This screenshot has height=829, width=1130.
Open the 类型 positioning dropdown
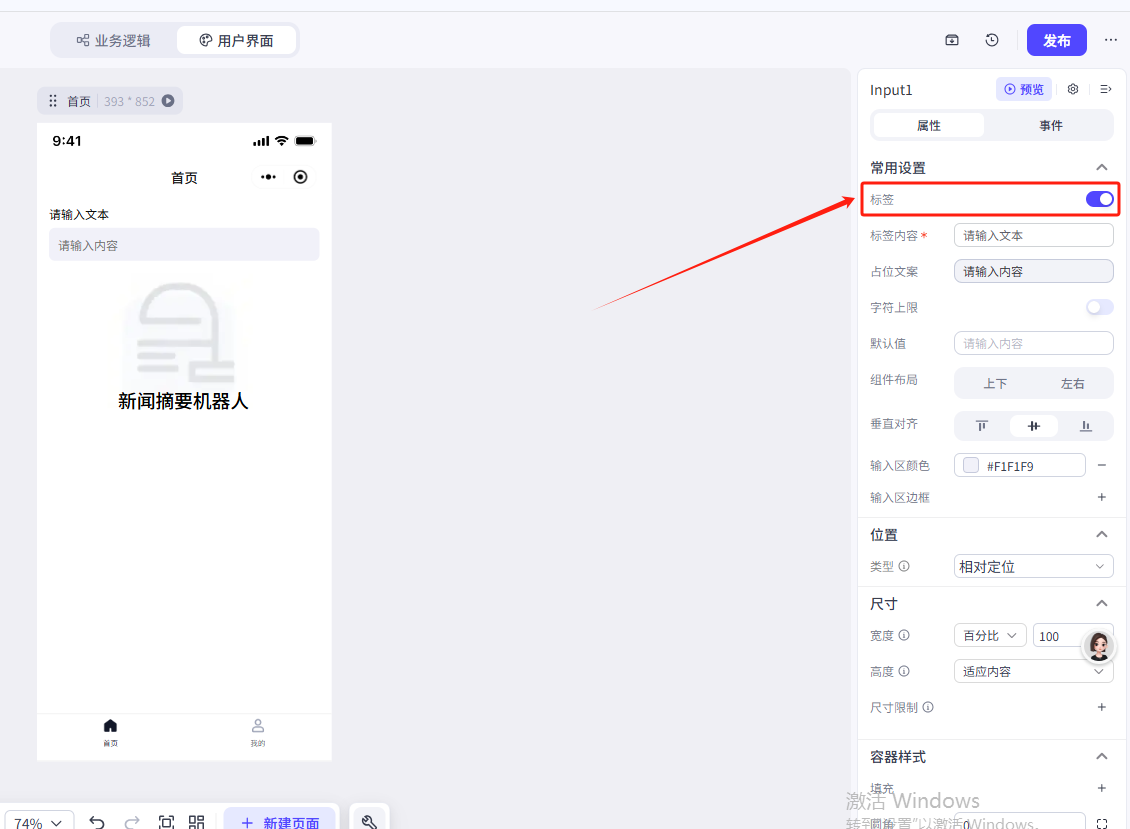[x=1033, y=567]
